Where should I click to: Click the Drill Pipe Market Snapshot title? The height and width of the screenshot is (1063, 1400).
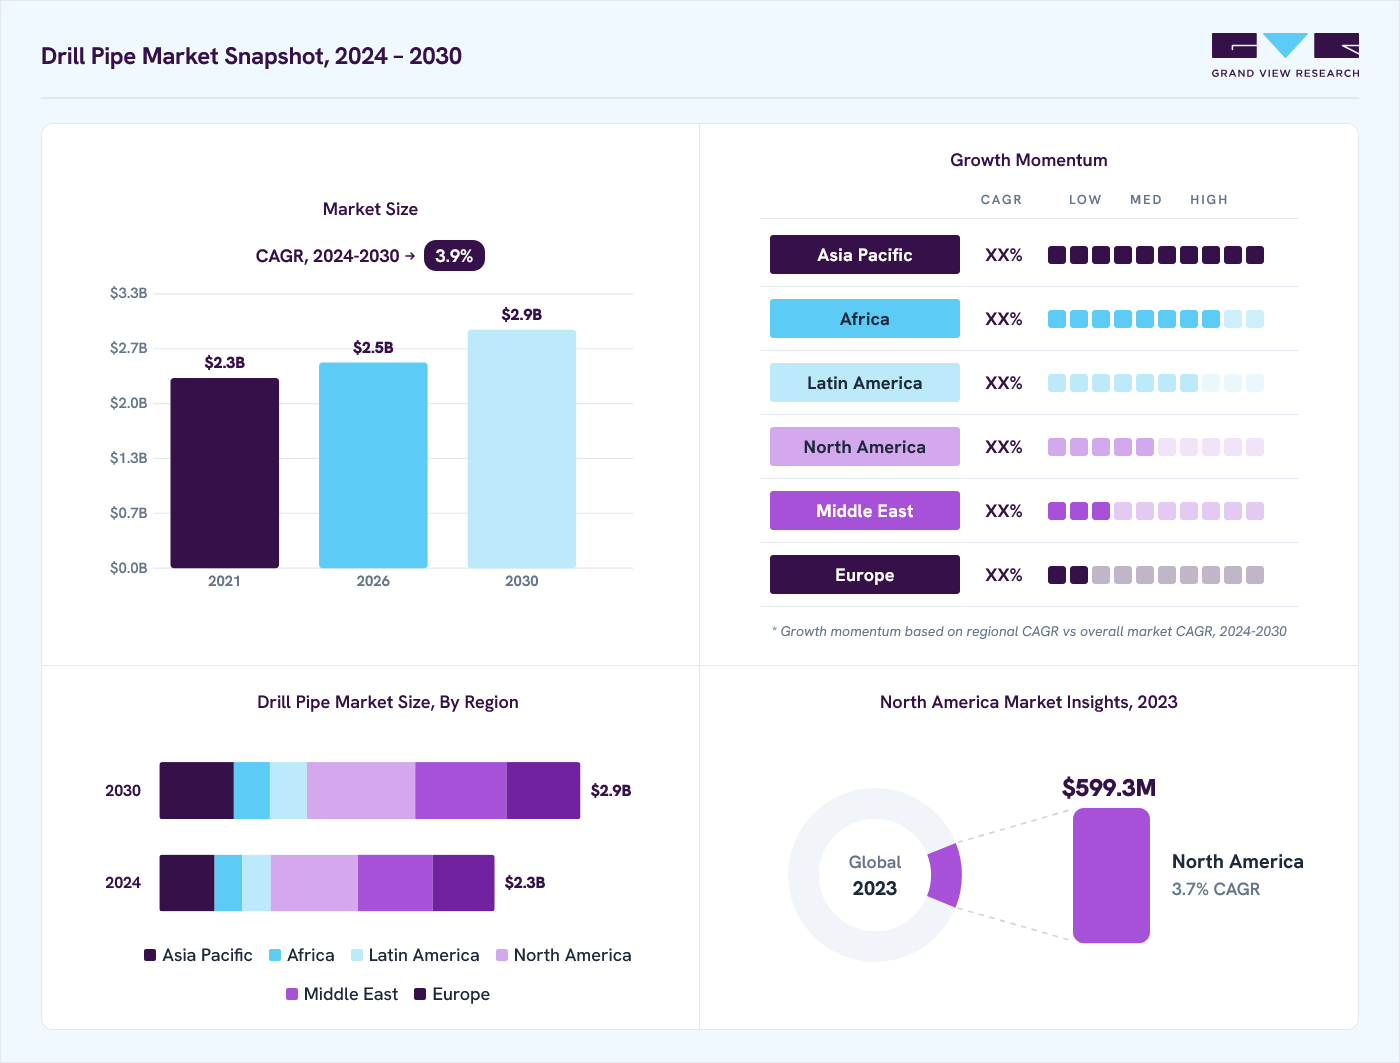coord(251,56)
